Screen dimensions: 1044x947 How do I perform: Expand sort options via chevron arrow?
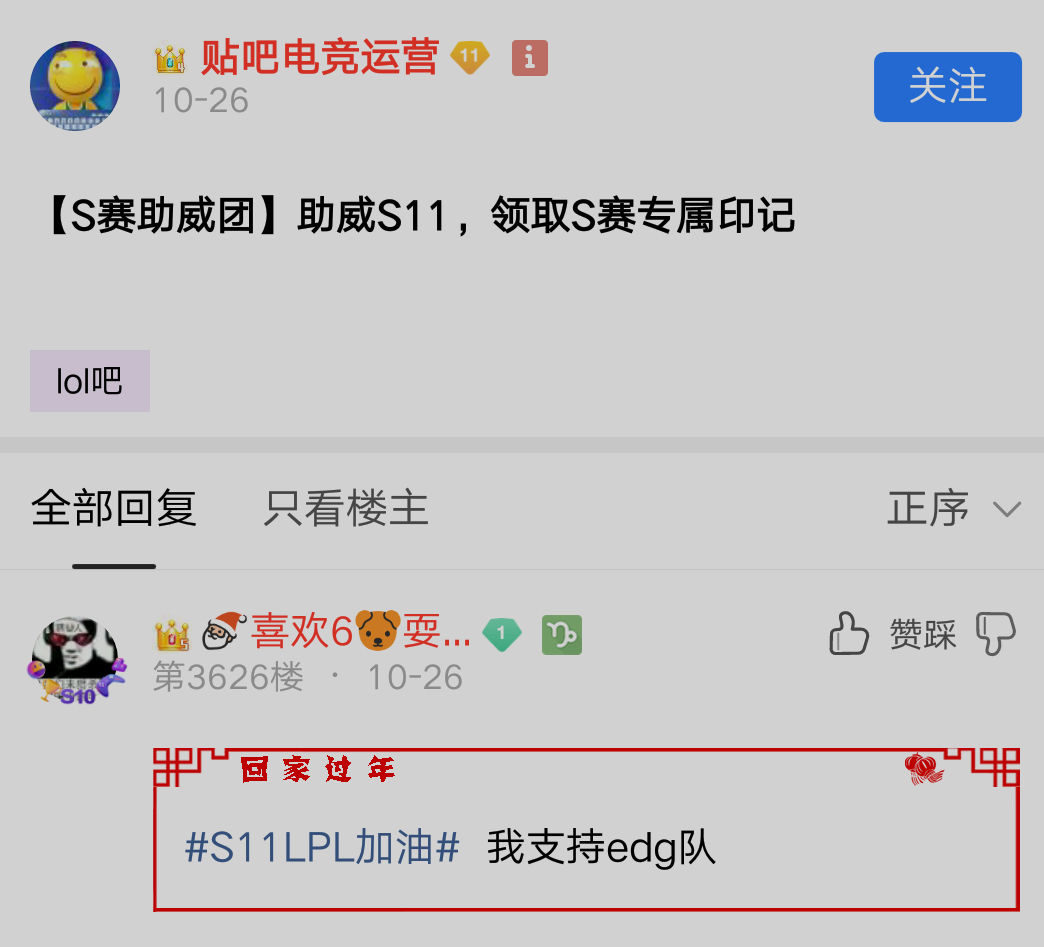pyautogui.click(x=1007, y=510)
